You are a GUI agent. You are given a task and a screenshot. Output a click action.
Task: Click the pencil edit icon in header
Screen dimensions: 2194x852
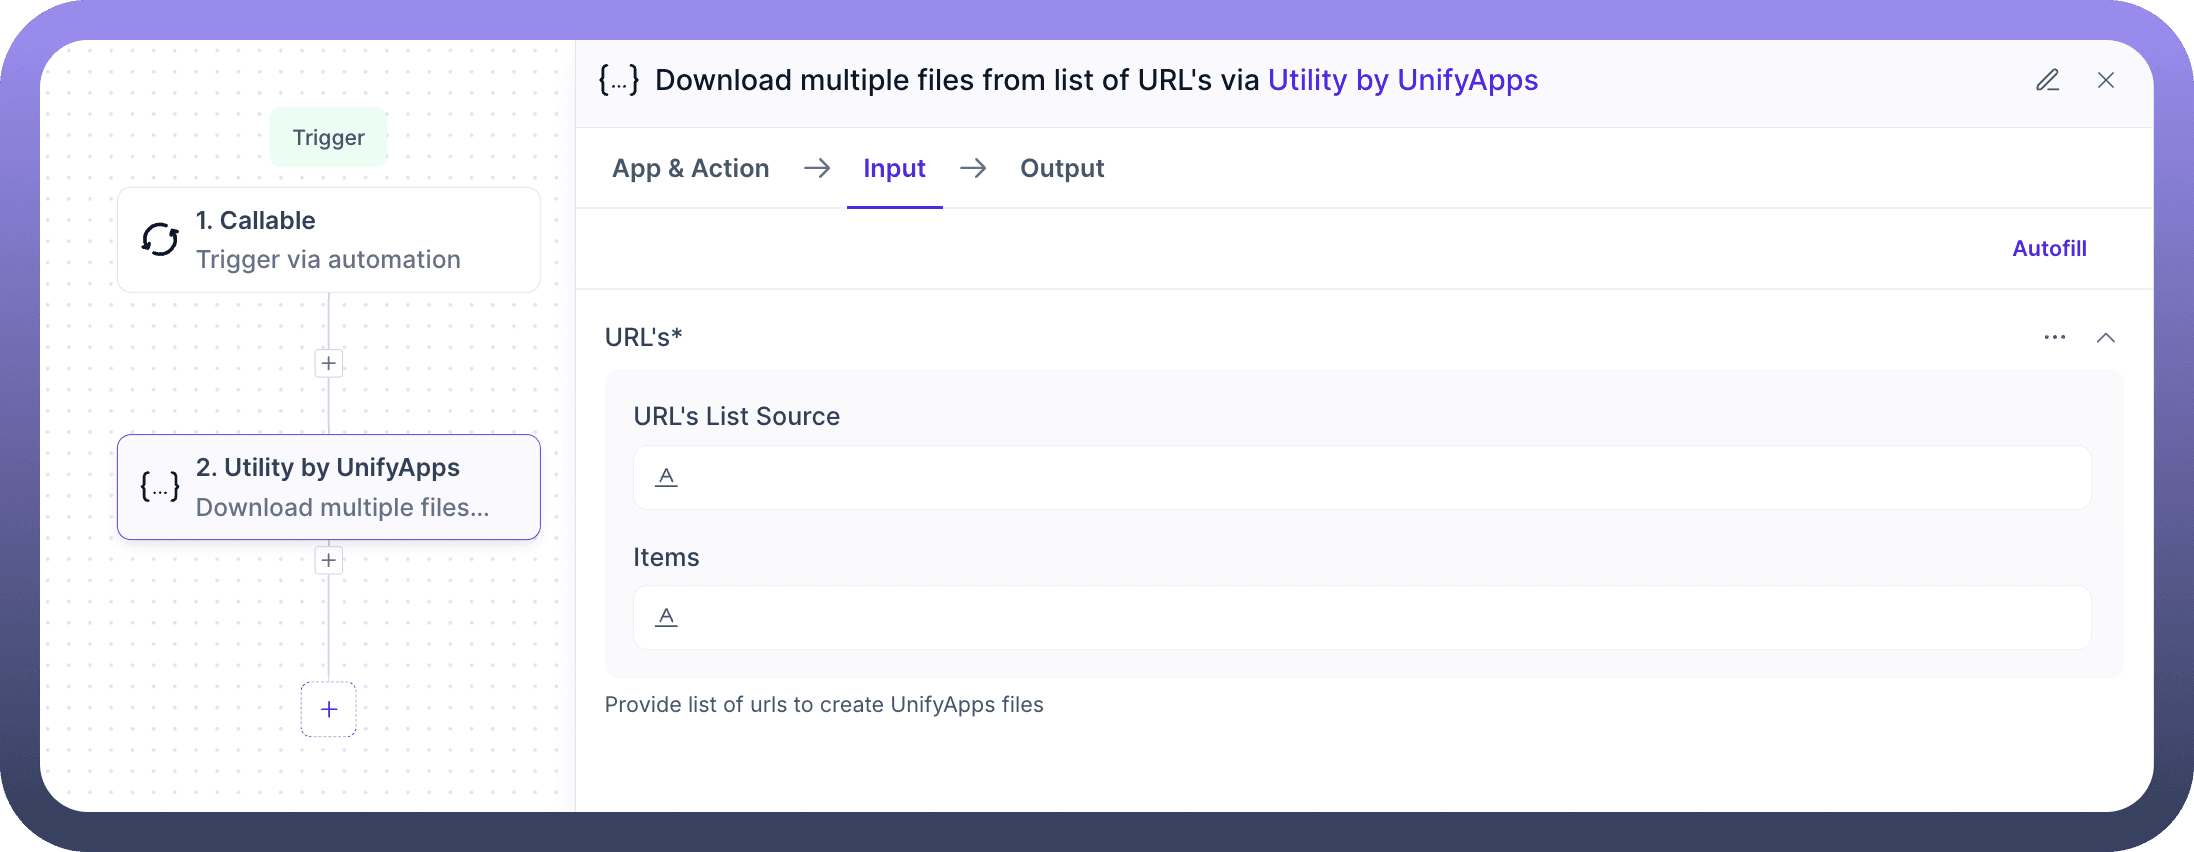click(x=2047, y=80)
